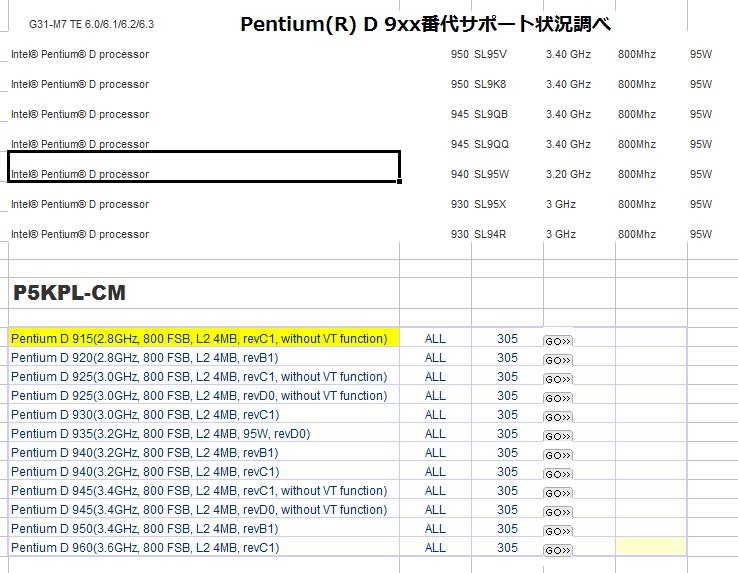
Task: Select the SL9K8 stepping code cell
Action: tap(490, 84)
